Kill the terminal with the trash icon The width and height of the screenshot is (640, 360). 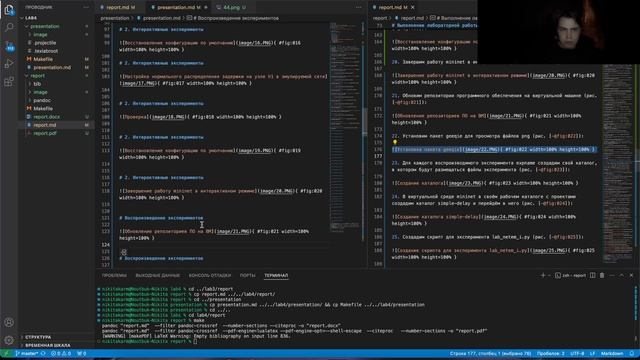pos(602,276)
